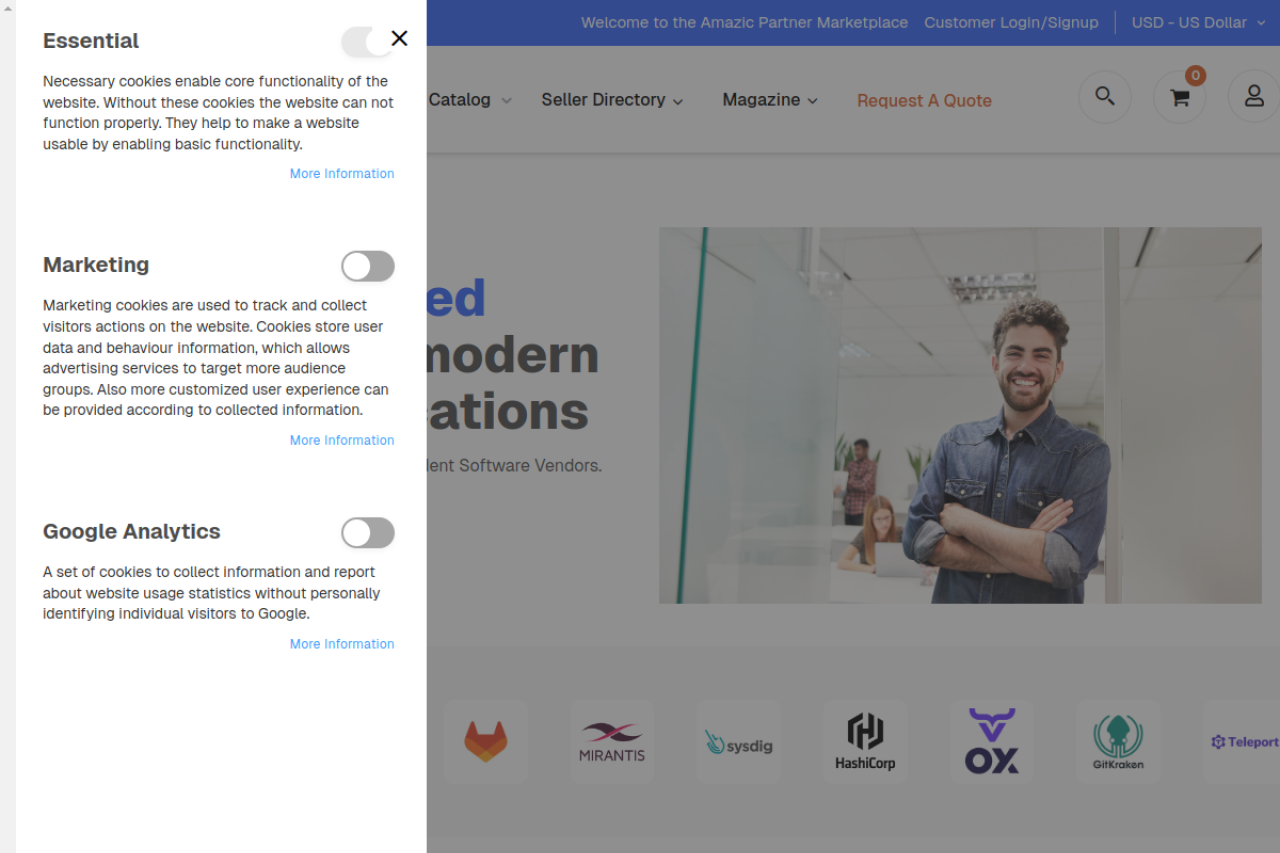This screenshot has height=853, width=1280.
Task: Enable the Google Analytics cookies switch
Action: [368, 533]
